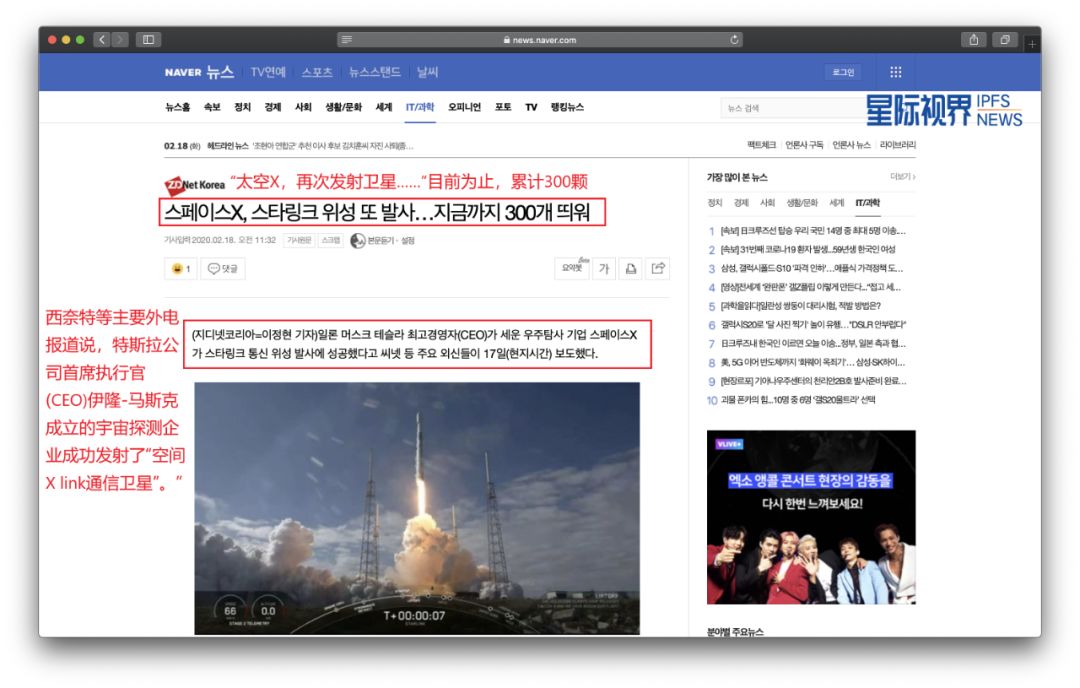This screenshot has width=1080, height=688.
Task: Open 뉴스스탠드 in top bar
Action: point(374,72)
